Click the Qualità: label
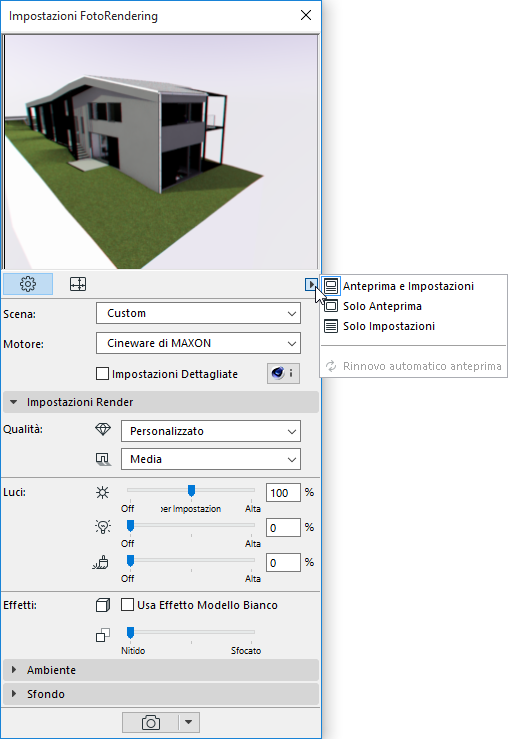Image resolution: width=508 pixels, height=739 pixels. 23,429
